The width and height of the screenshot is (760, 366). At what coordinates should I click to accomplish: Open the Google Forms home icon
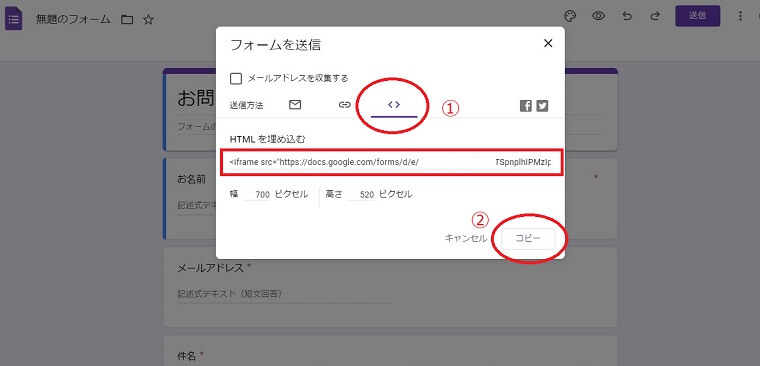14,19
